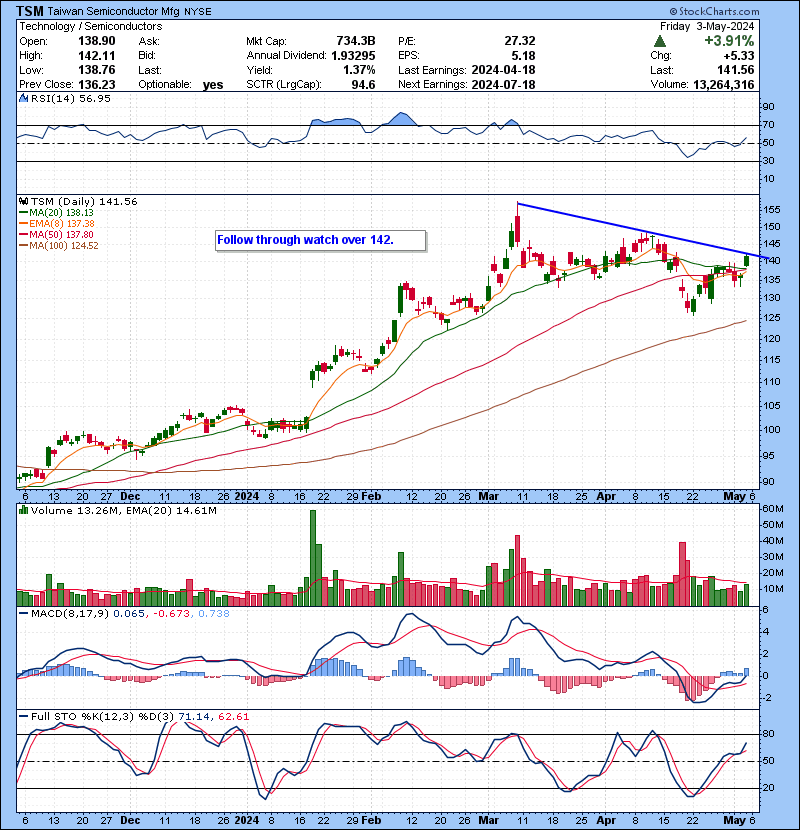The height and width of the screenshot is (830, 800).
Task: Click the tallest green volume bar in January
Action: [313, 558]
